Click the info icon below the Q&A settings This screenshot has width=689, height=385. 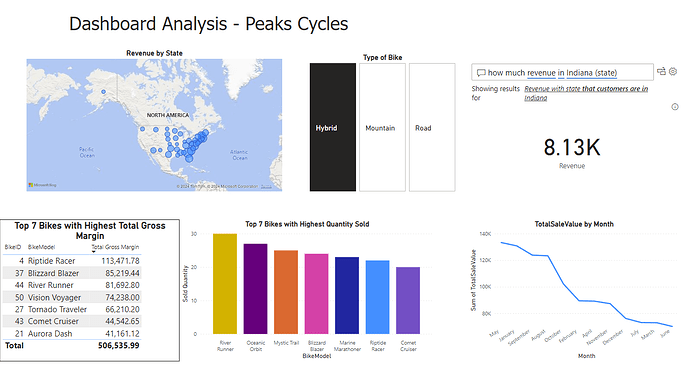(x=675, y=107)
